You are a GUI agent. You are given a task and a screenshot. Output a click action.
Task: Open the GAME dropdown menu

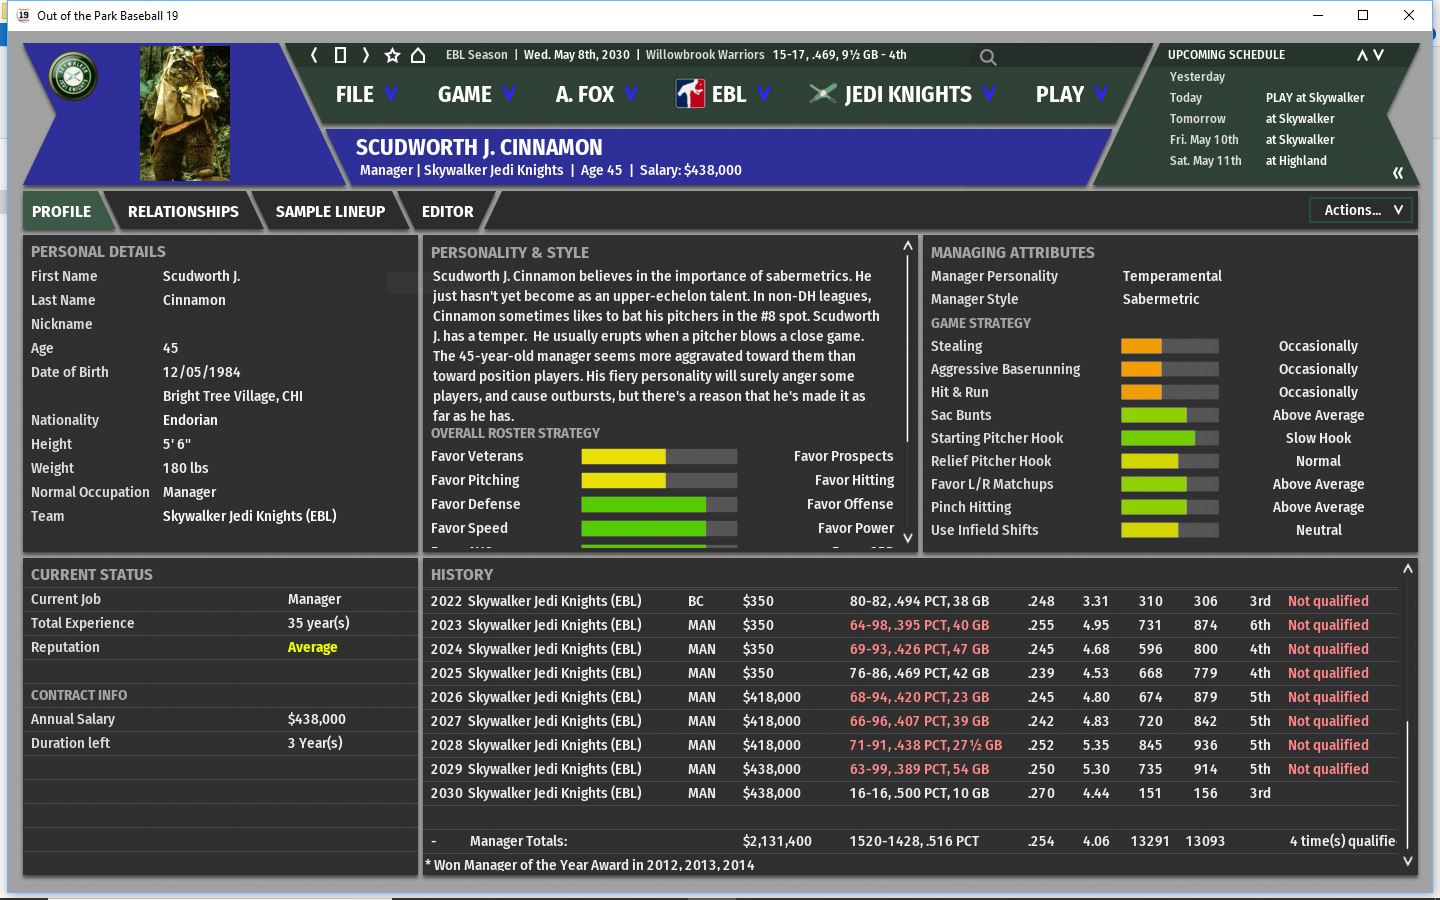coord(475,94)
